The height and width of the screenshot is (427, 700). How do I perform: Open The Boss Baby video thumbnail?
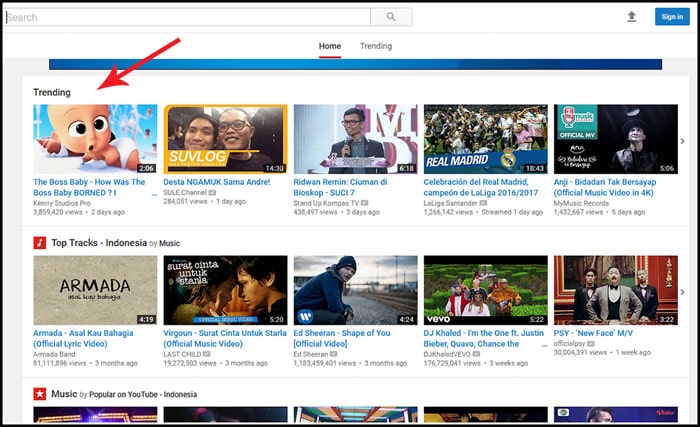click(x=95, y=139)
